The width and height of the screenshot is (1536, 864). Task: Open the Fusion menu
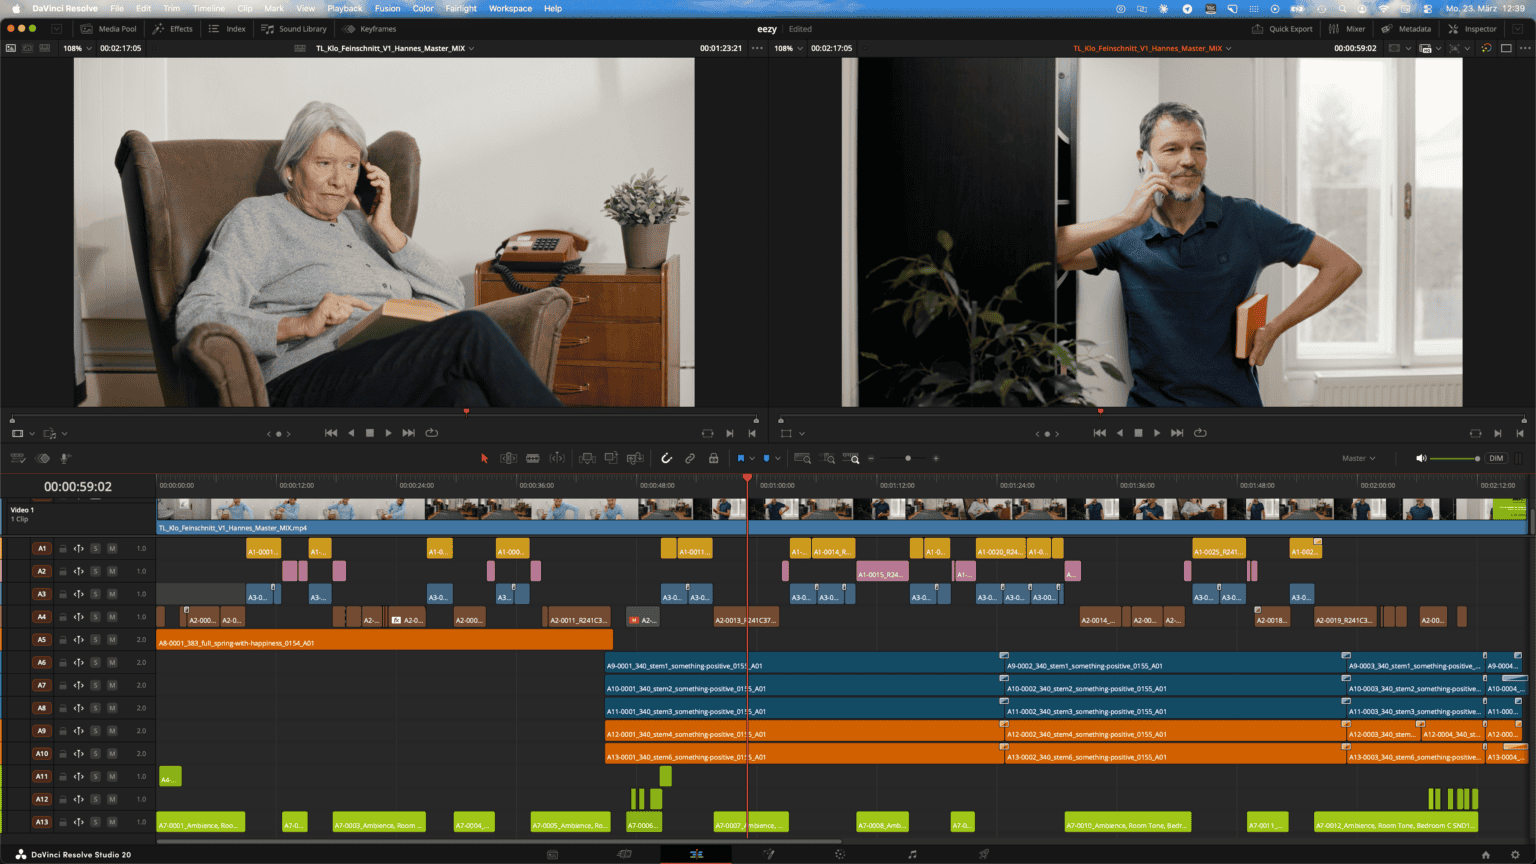pos(388,8)
